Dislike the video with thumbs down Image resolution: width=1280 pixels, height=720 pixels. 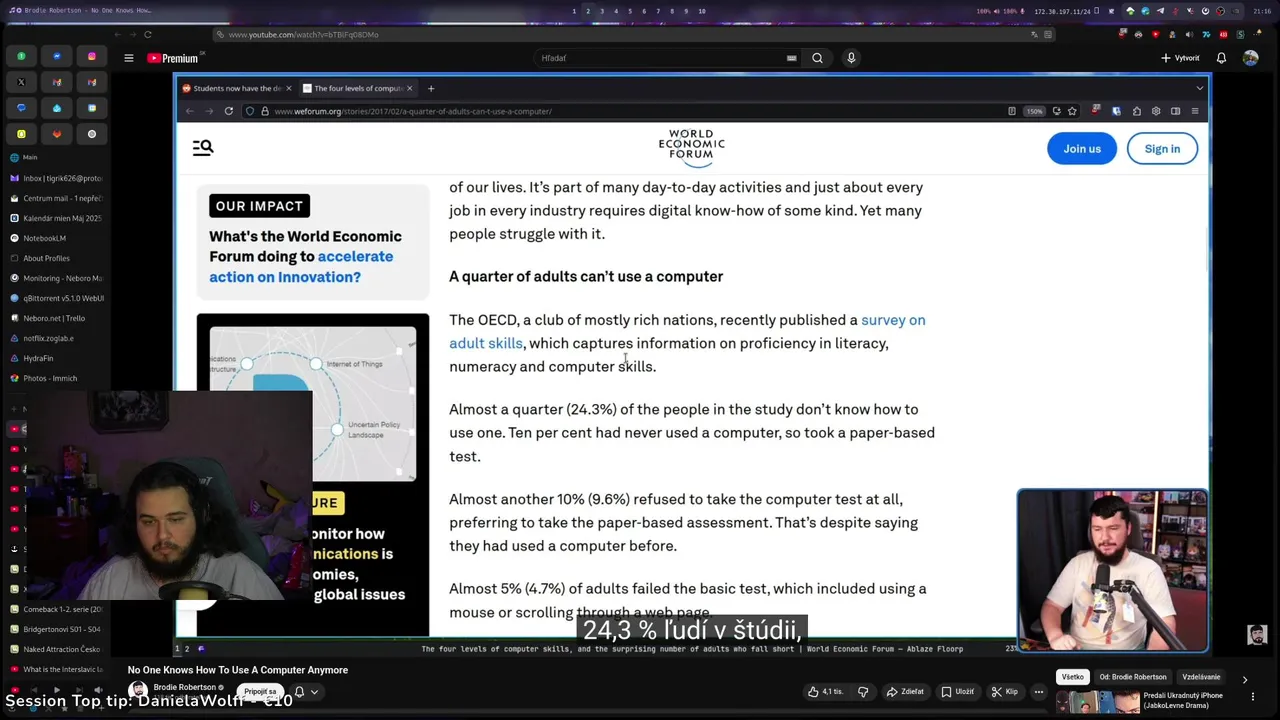click(x=863, y=691)
